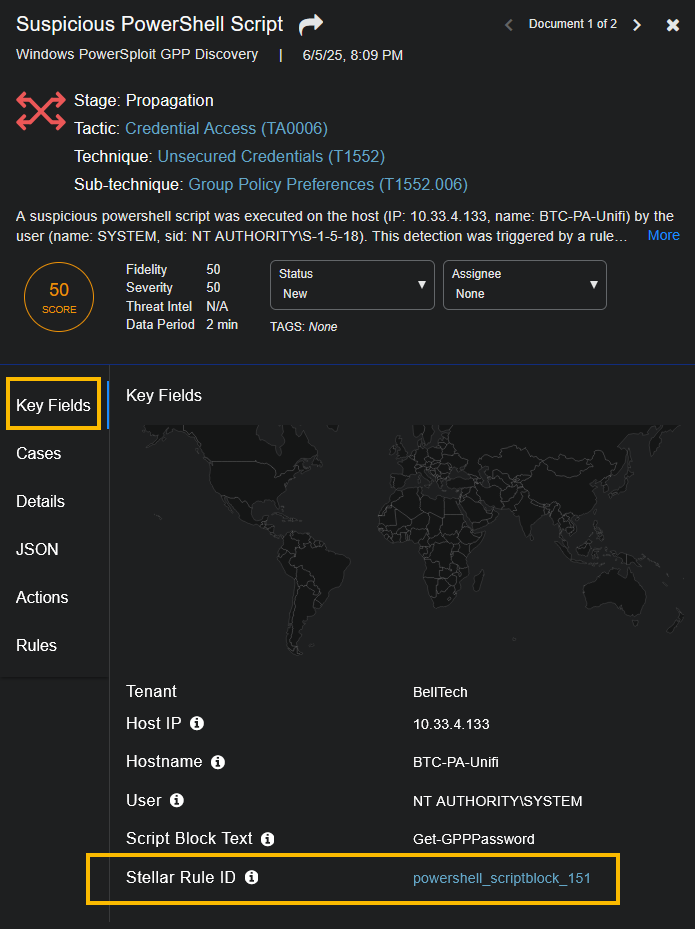
Task: Go to the next document arrow
Action: tap(637, 25)
